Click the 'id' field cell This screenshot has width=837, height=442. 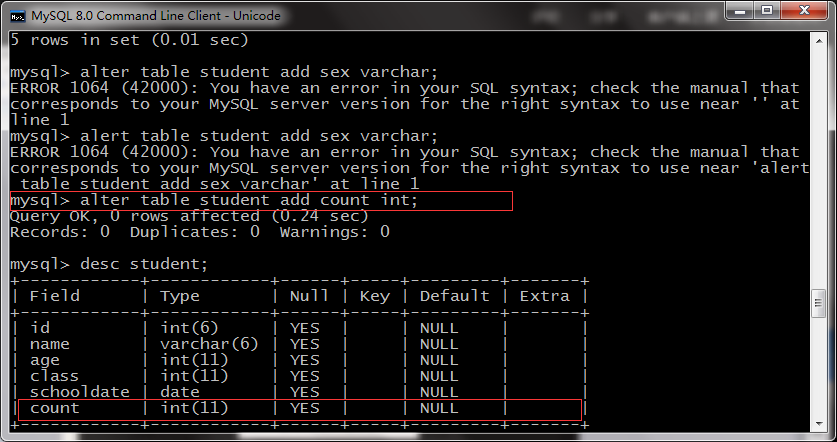[x=40, y=328]
